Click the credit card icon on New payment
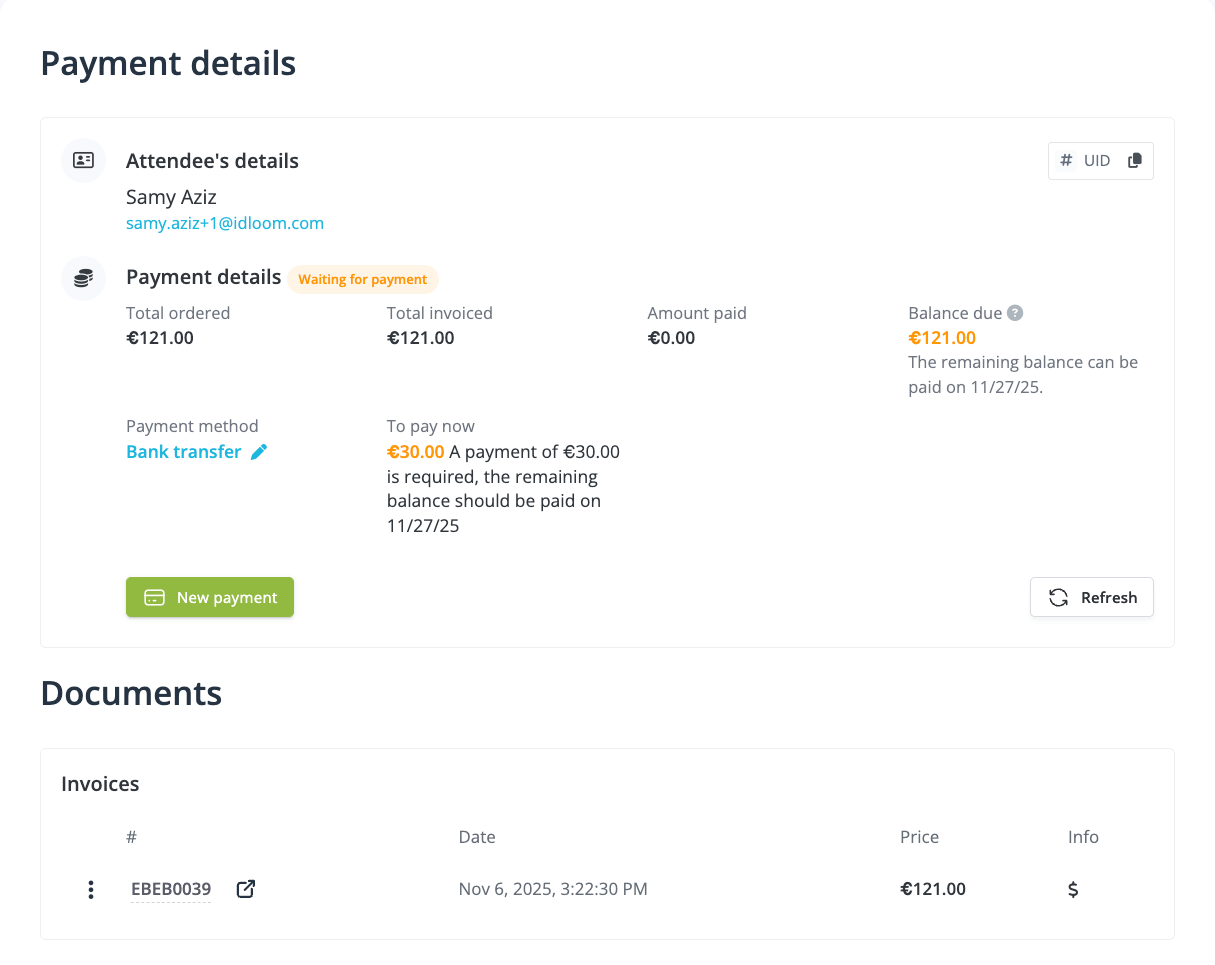 coord(152,597)
